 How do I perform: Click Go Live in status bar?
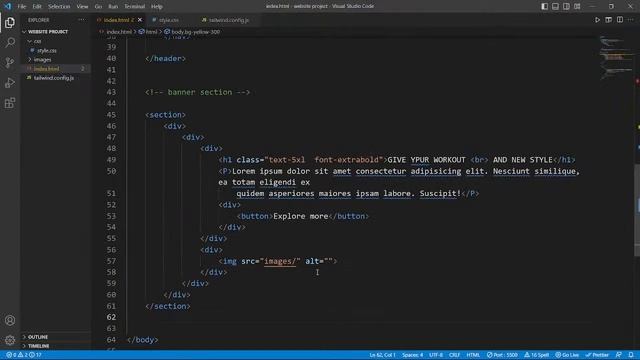click(567, 355)
